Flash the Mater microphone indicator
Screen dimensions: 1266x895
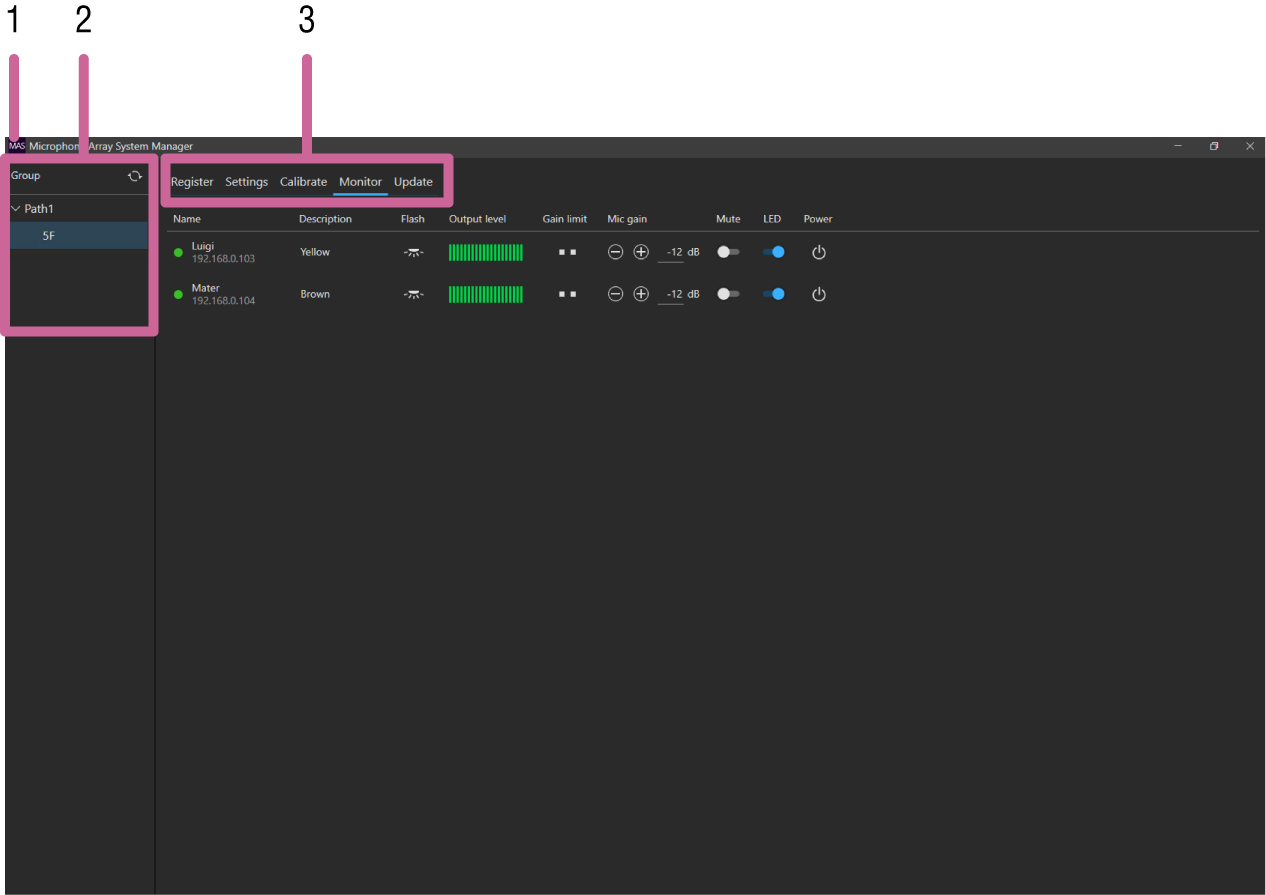click(413, 294)
